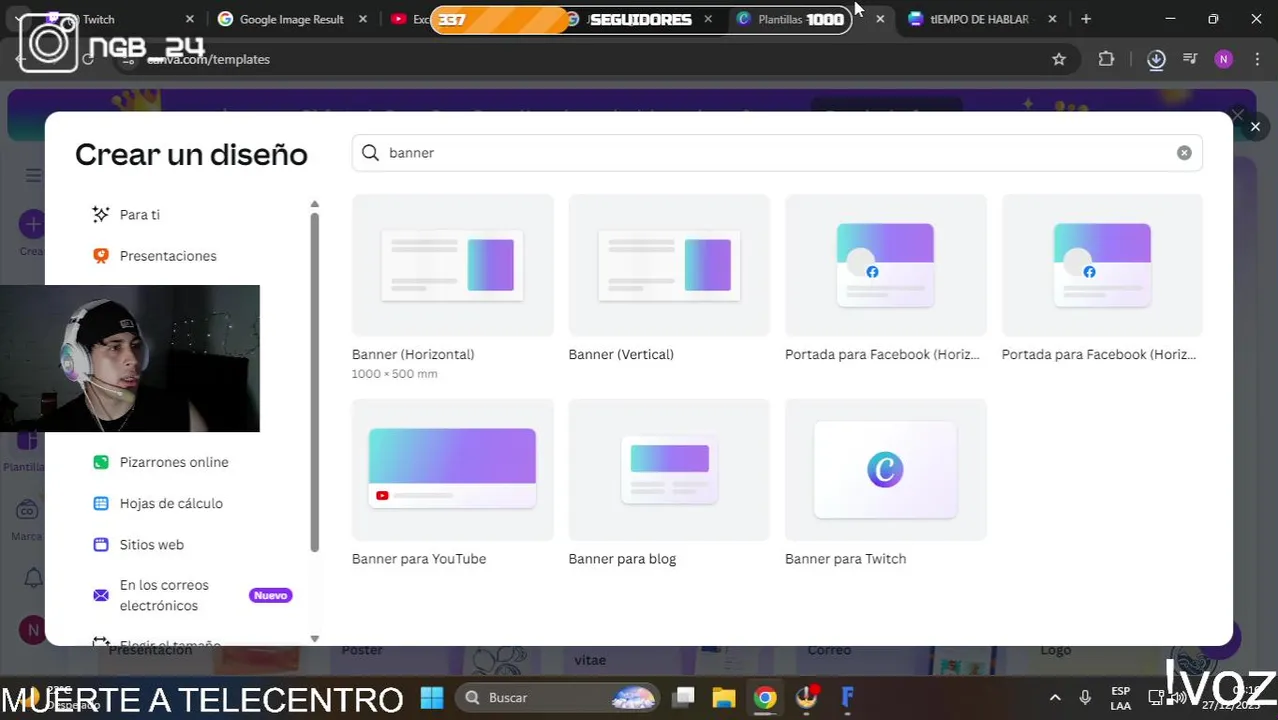Select the Banner para Twitch thumbnail
The height and width of the screenshot is (720, 1278).
pyautogui.click(x=885, y=470)
